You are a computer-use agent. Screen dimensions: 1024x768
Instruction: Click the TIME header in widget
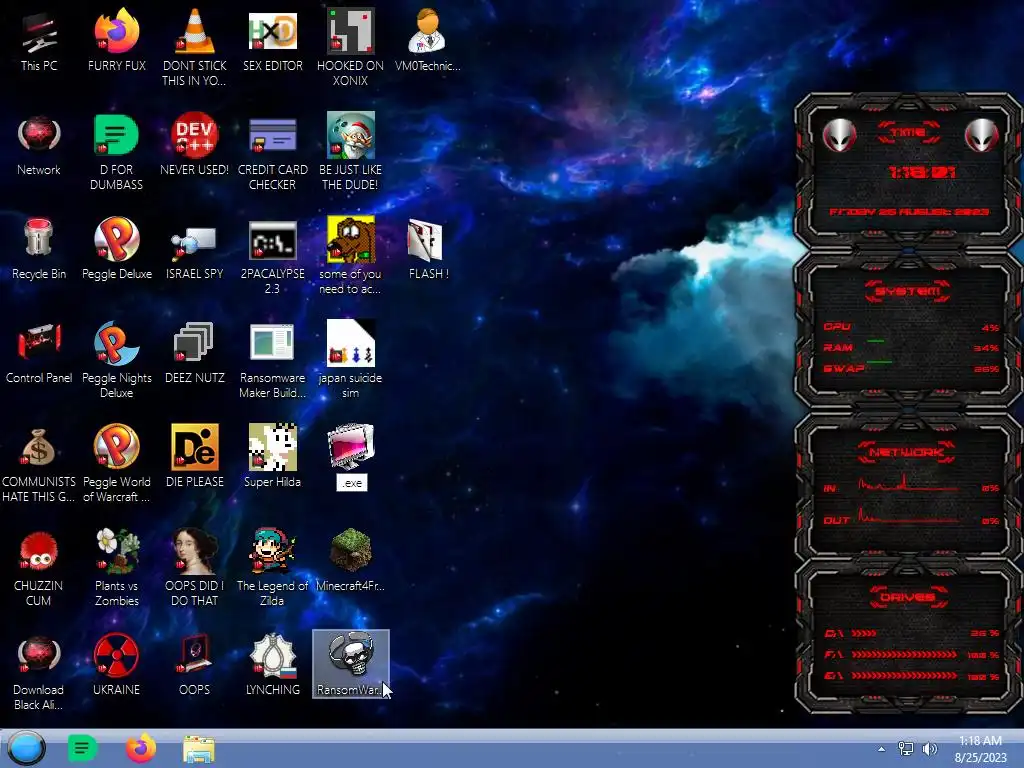tap(908, 132)
